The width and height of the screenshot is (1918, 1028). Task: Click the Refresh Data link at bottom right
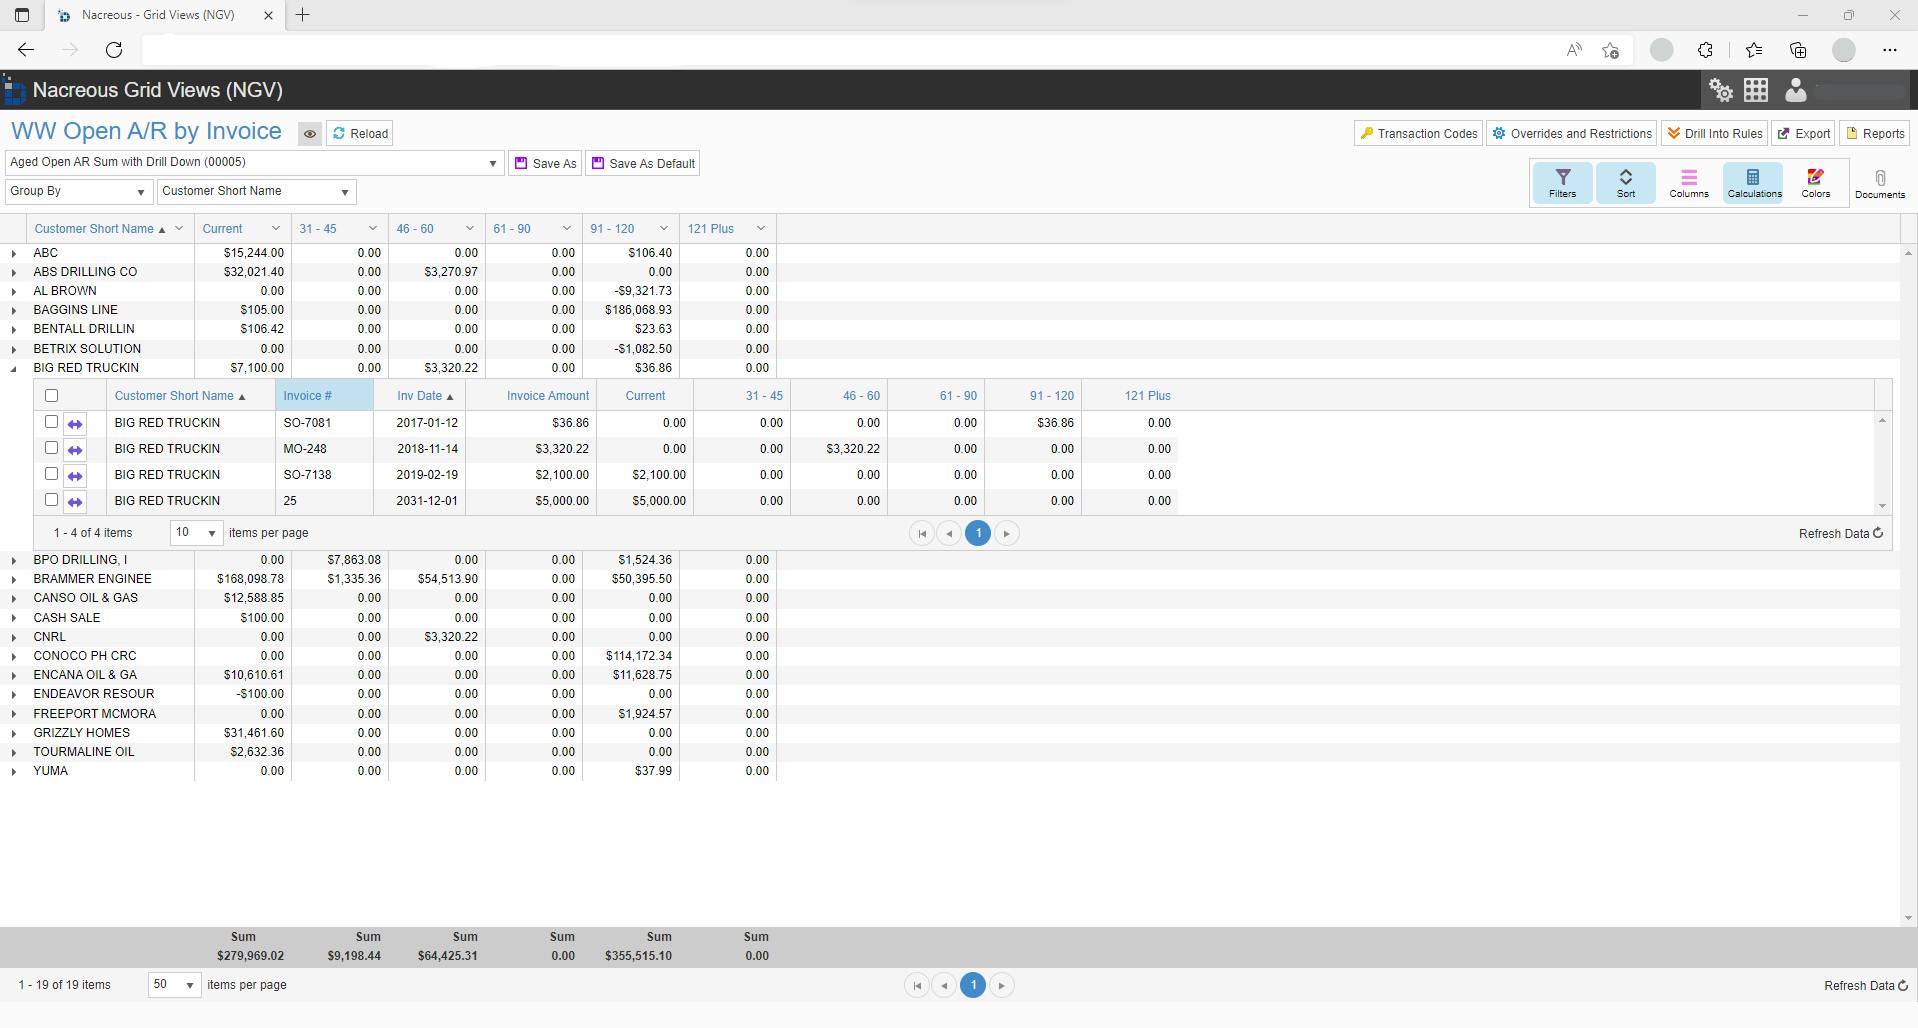click(1862, 985)
